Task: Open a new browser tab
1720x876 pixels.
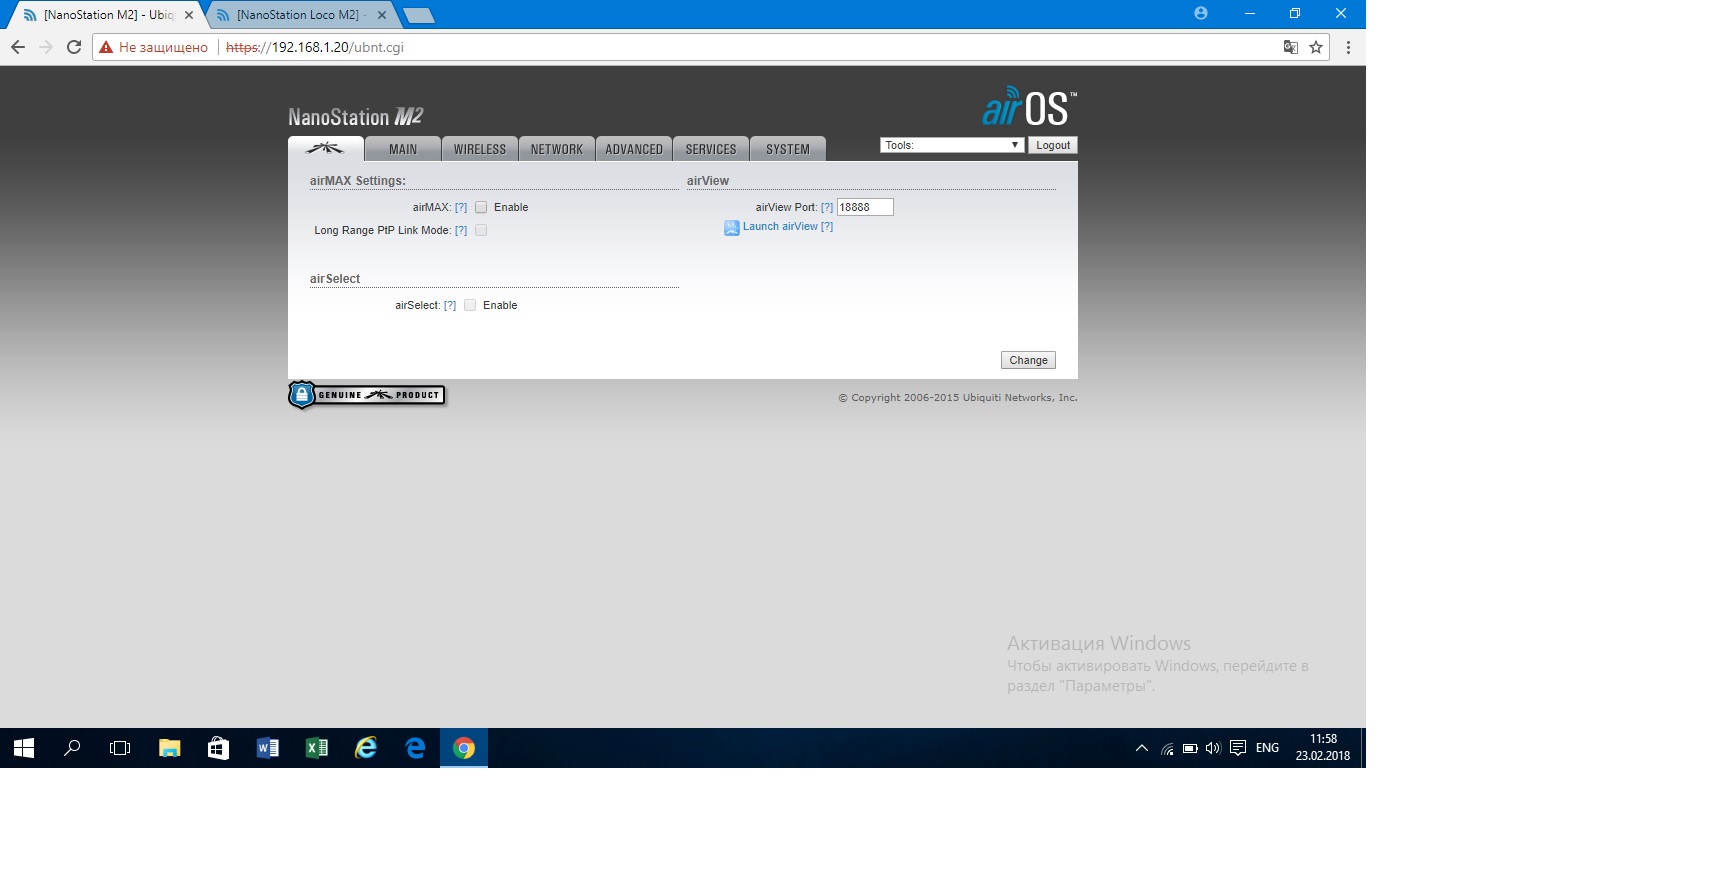Action: click(418, 15)
